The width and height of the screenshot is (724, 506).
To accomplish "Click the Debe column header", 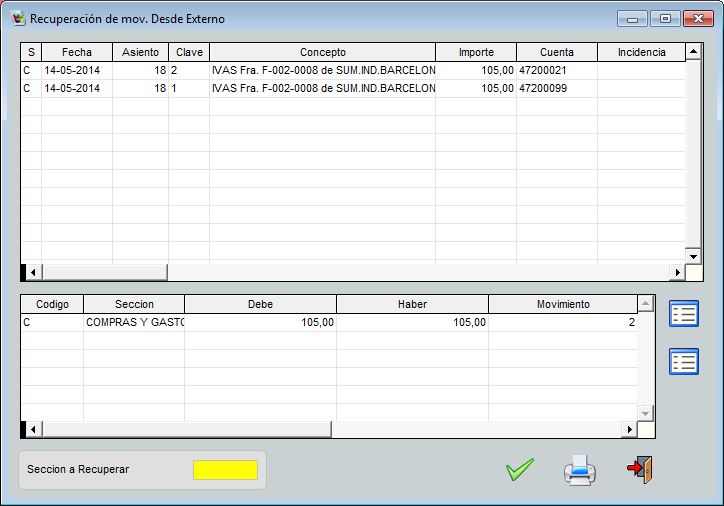I will click(x=260, y=304).
